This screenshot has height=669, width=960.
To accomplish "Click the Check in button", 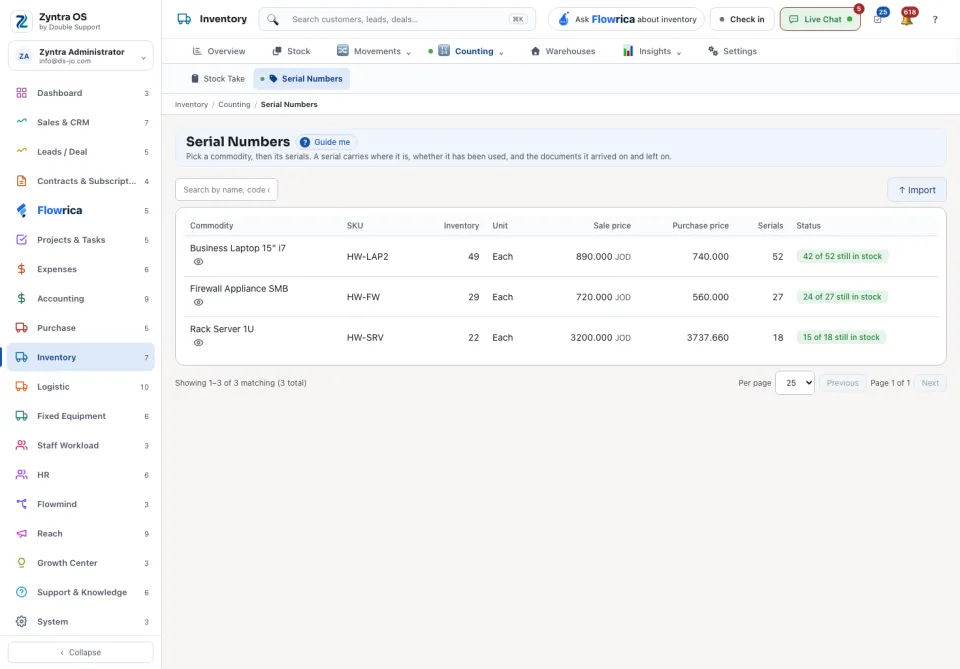I will (741, 20).
